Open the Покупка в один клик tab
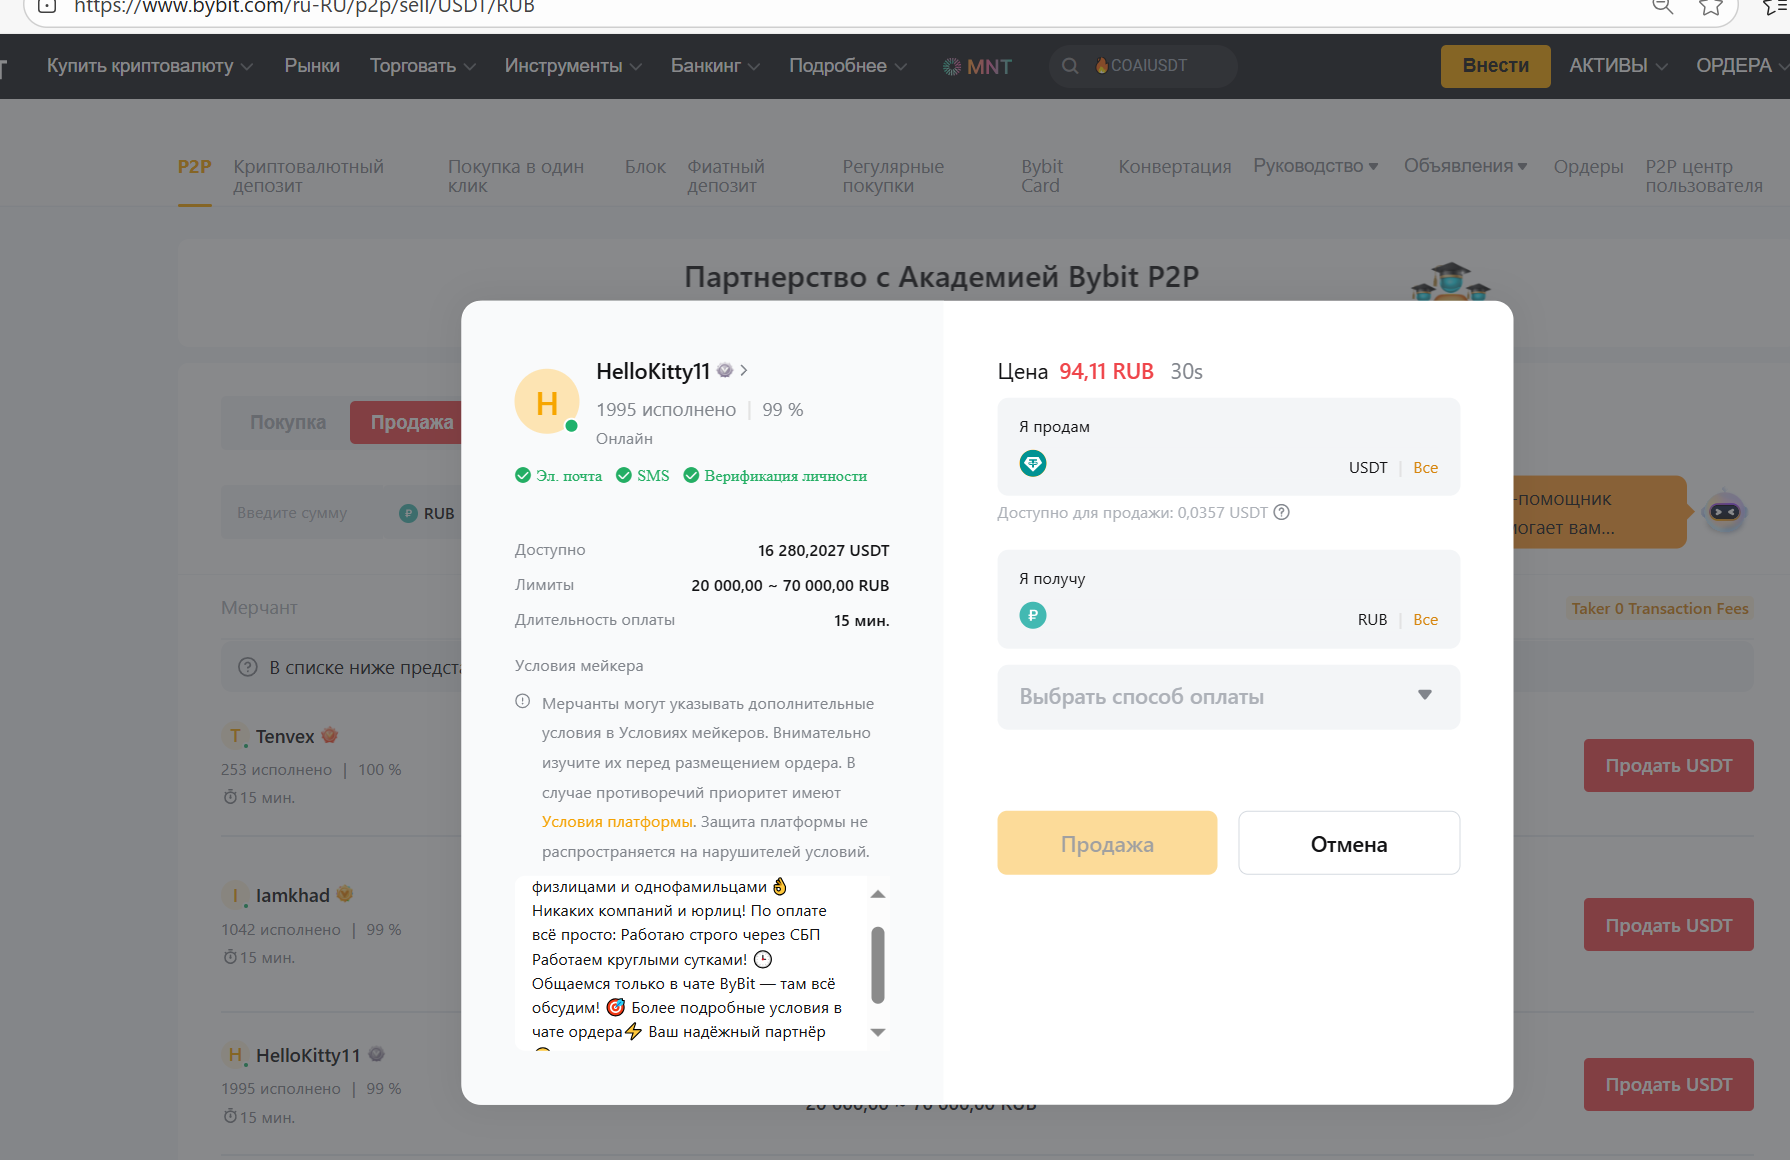The height and width of the screenshot is (1160, 1790). pos(516,176)
